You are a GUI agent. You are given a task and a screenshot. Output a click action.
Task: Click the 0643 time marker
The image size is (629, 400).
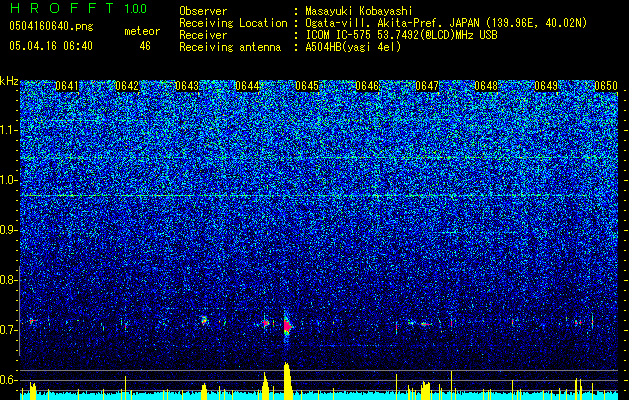pos(187,86)
